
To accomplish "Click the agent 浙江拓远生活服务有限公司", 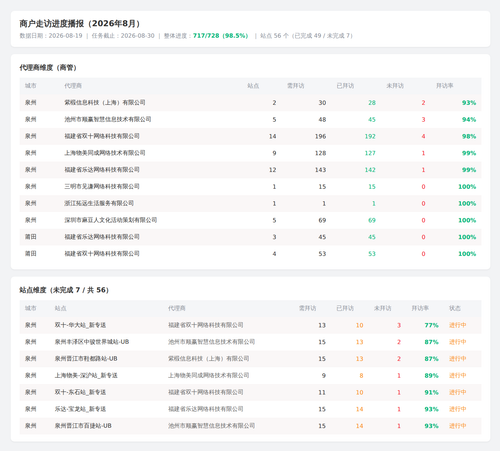I will click(x=99, y=203).
